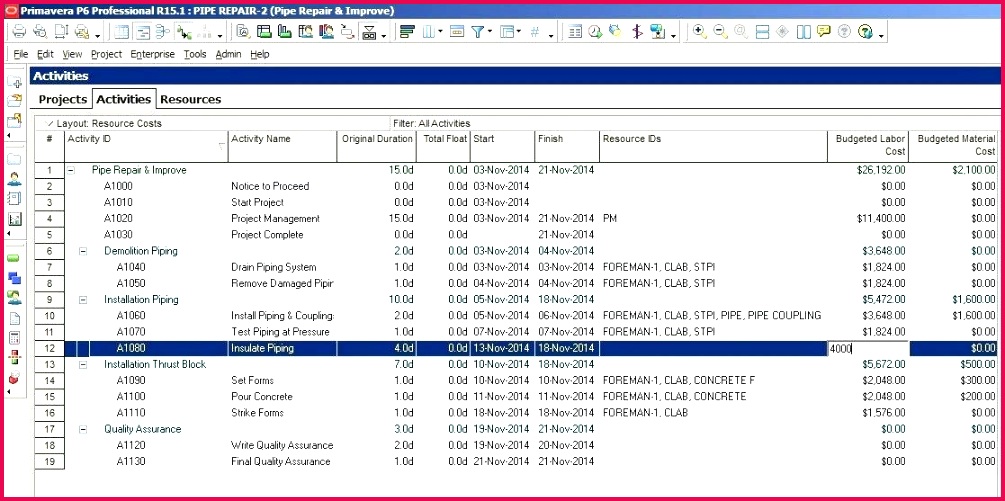Open the Enterprise menu

coord(152,54)
